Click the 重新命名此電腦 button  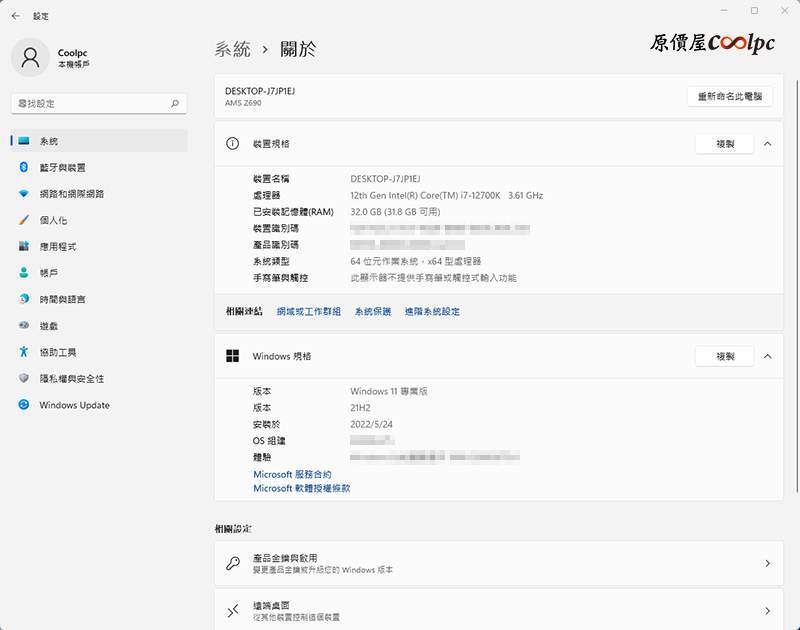point(730,96)
